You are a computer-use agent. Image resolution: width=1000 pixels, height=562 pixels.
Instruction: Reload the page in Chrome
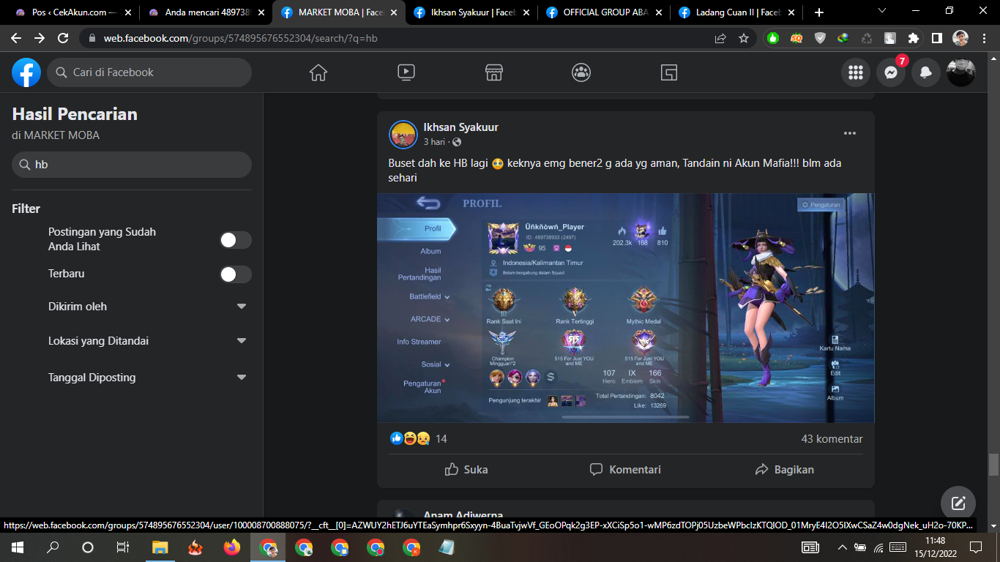click(x=62, y=38)
